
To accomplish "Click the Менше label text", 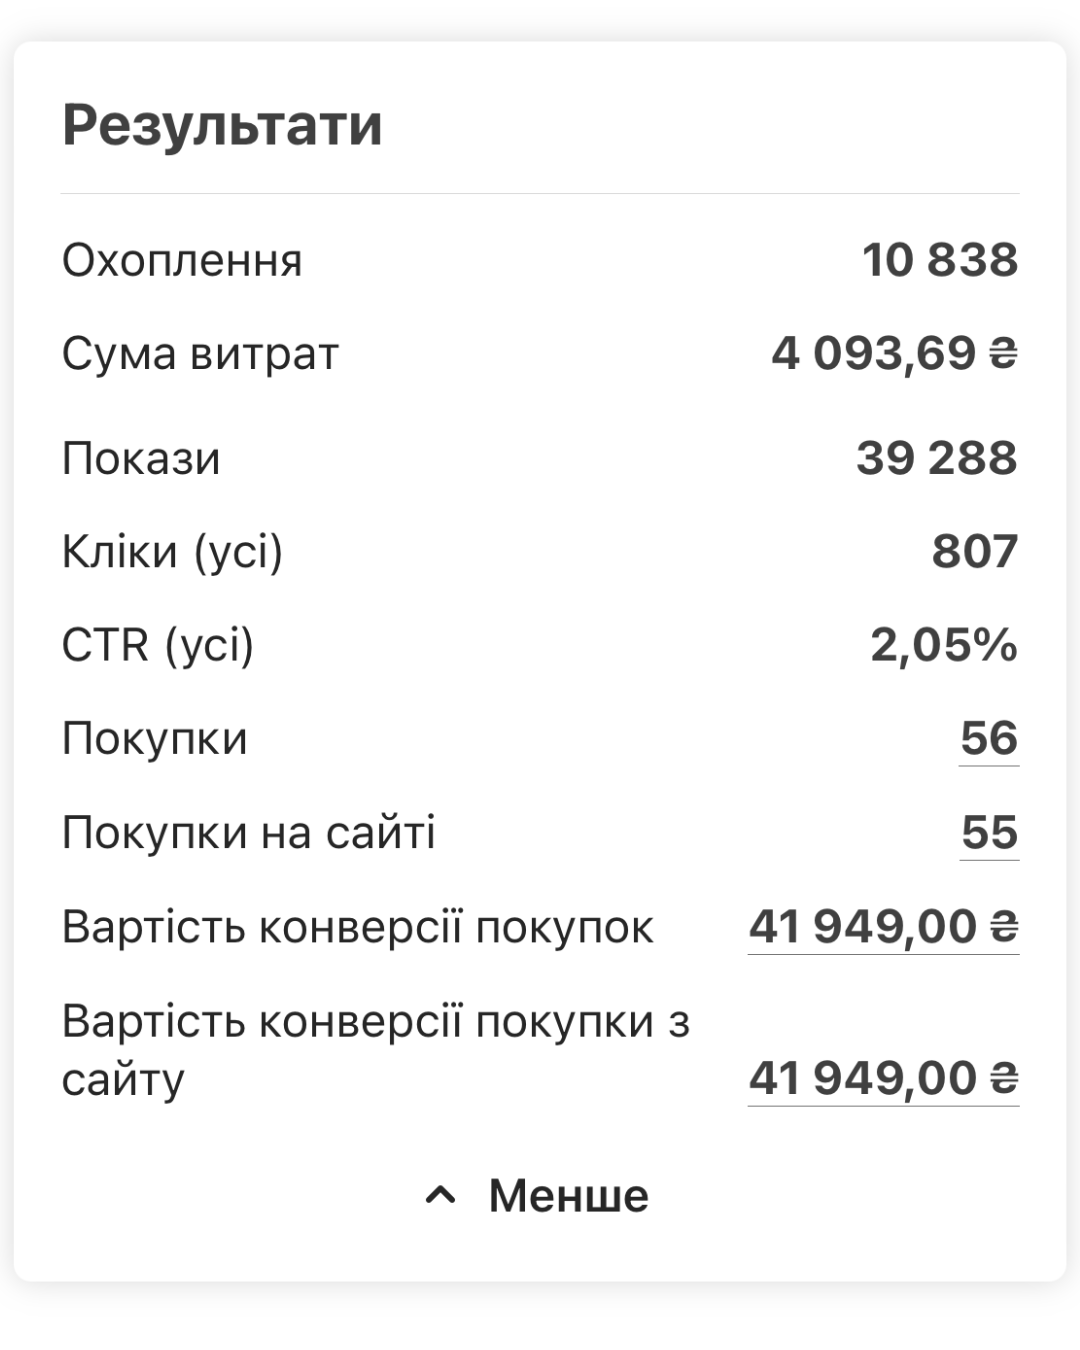I will click(x=568, y=1195).
